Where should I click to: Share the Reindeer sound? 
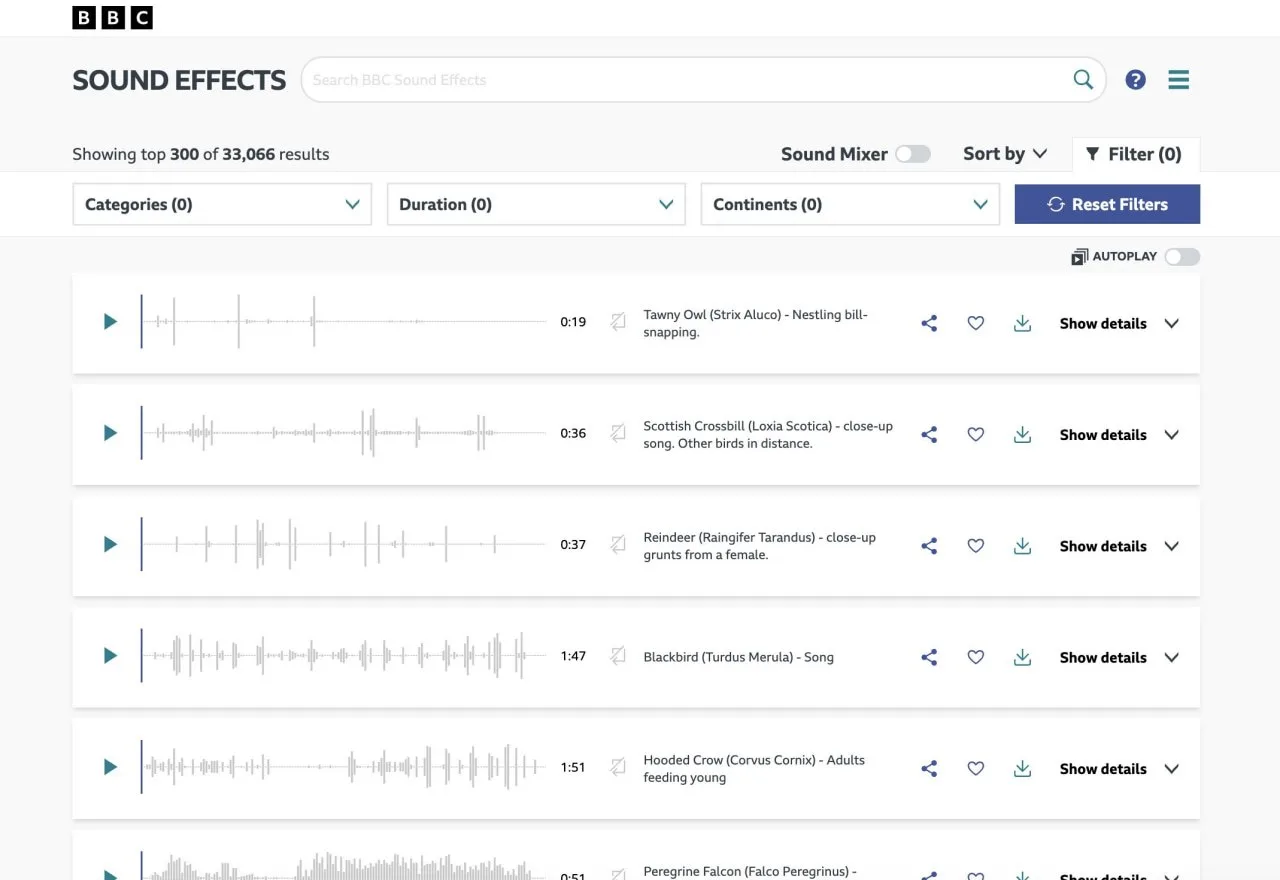(929, 546)
